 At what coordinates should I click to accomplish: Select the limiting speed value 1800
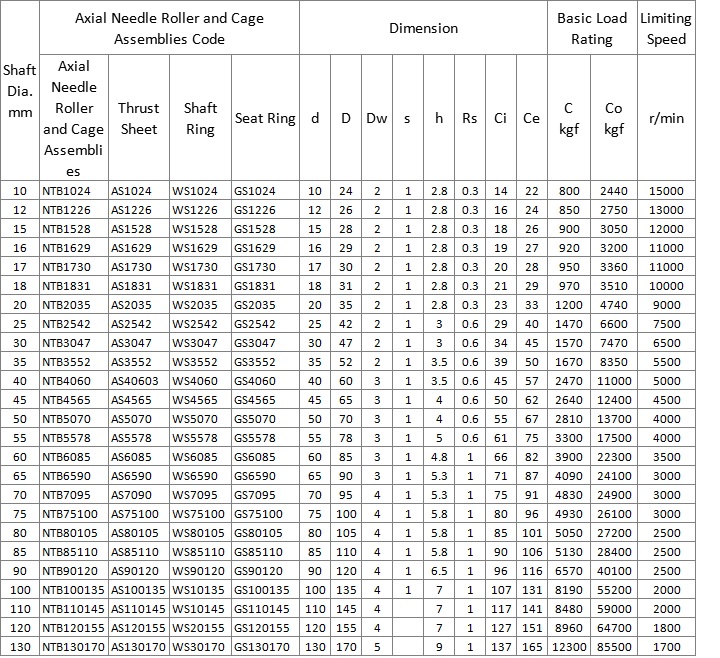(666, 628)
